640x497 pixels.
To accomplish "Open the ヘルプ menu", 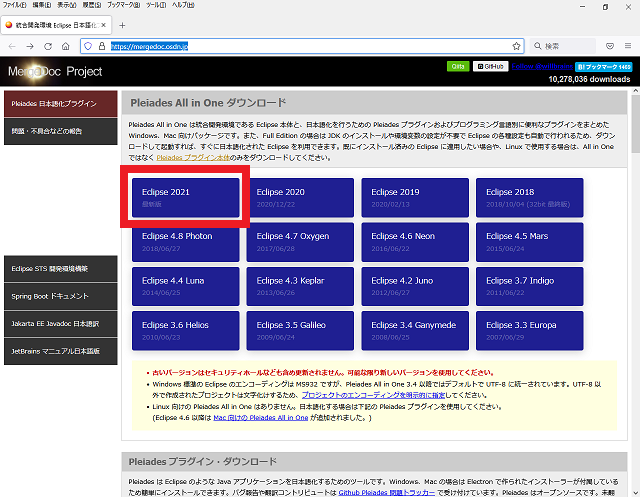I will click(x=183, y=5).
